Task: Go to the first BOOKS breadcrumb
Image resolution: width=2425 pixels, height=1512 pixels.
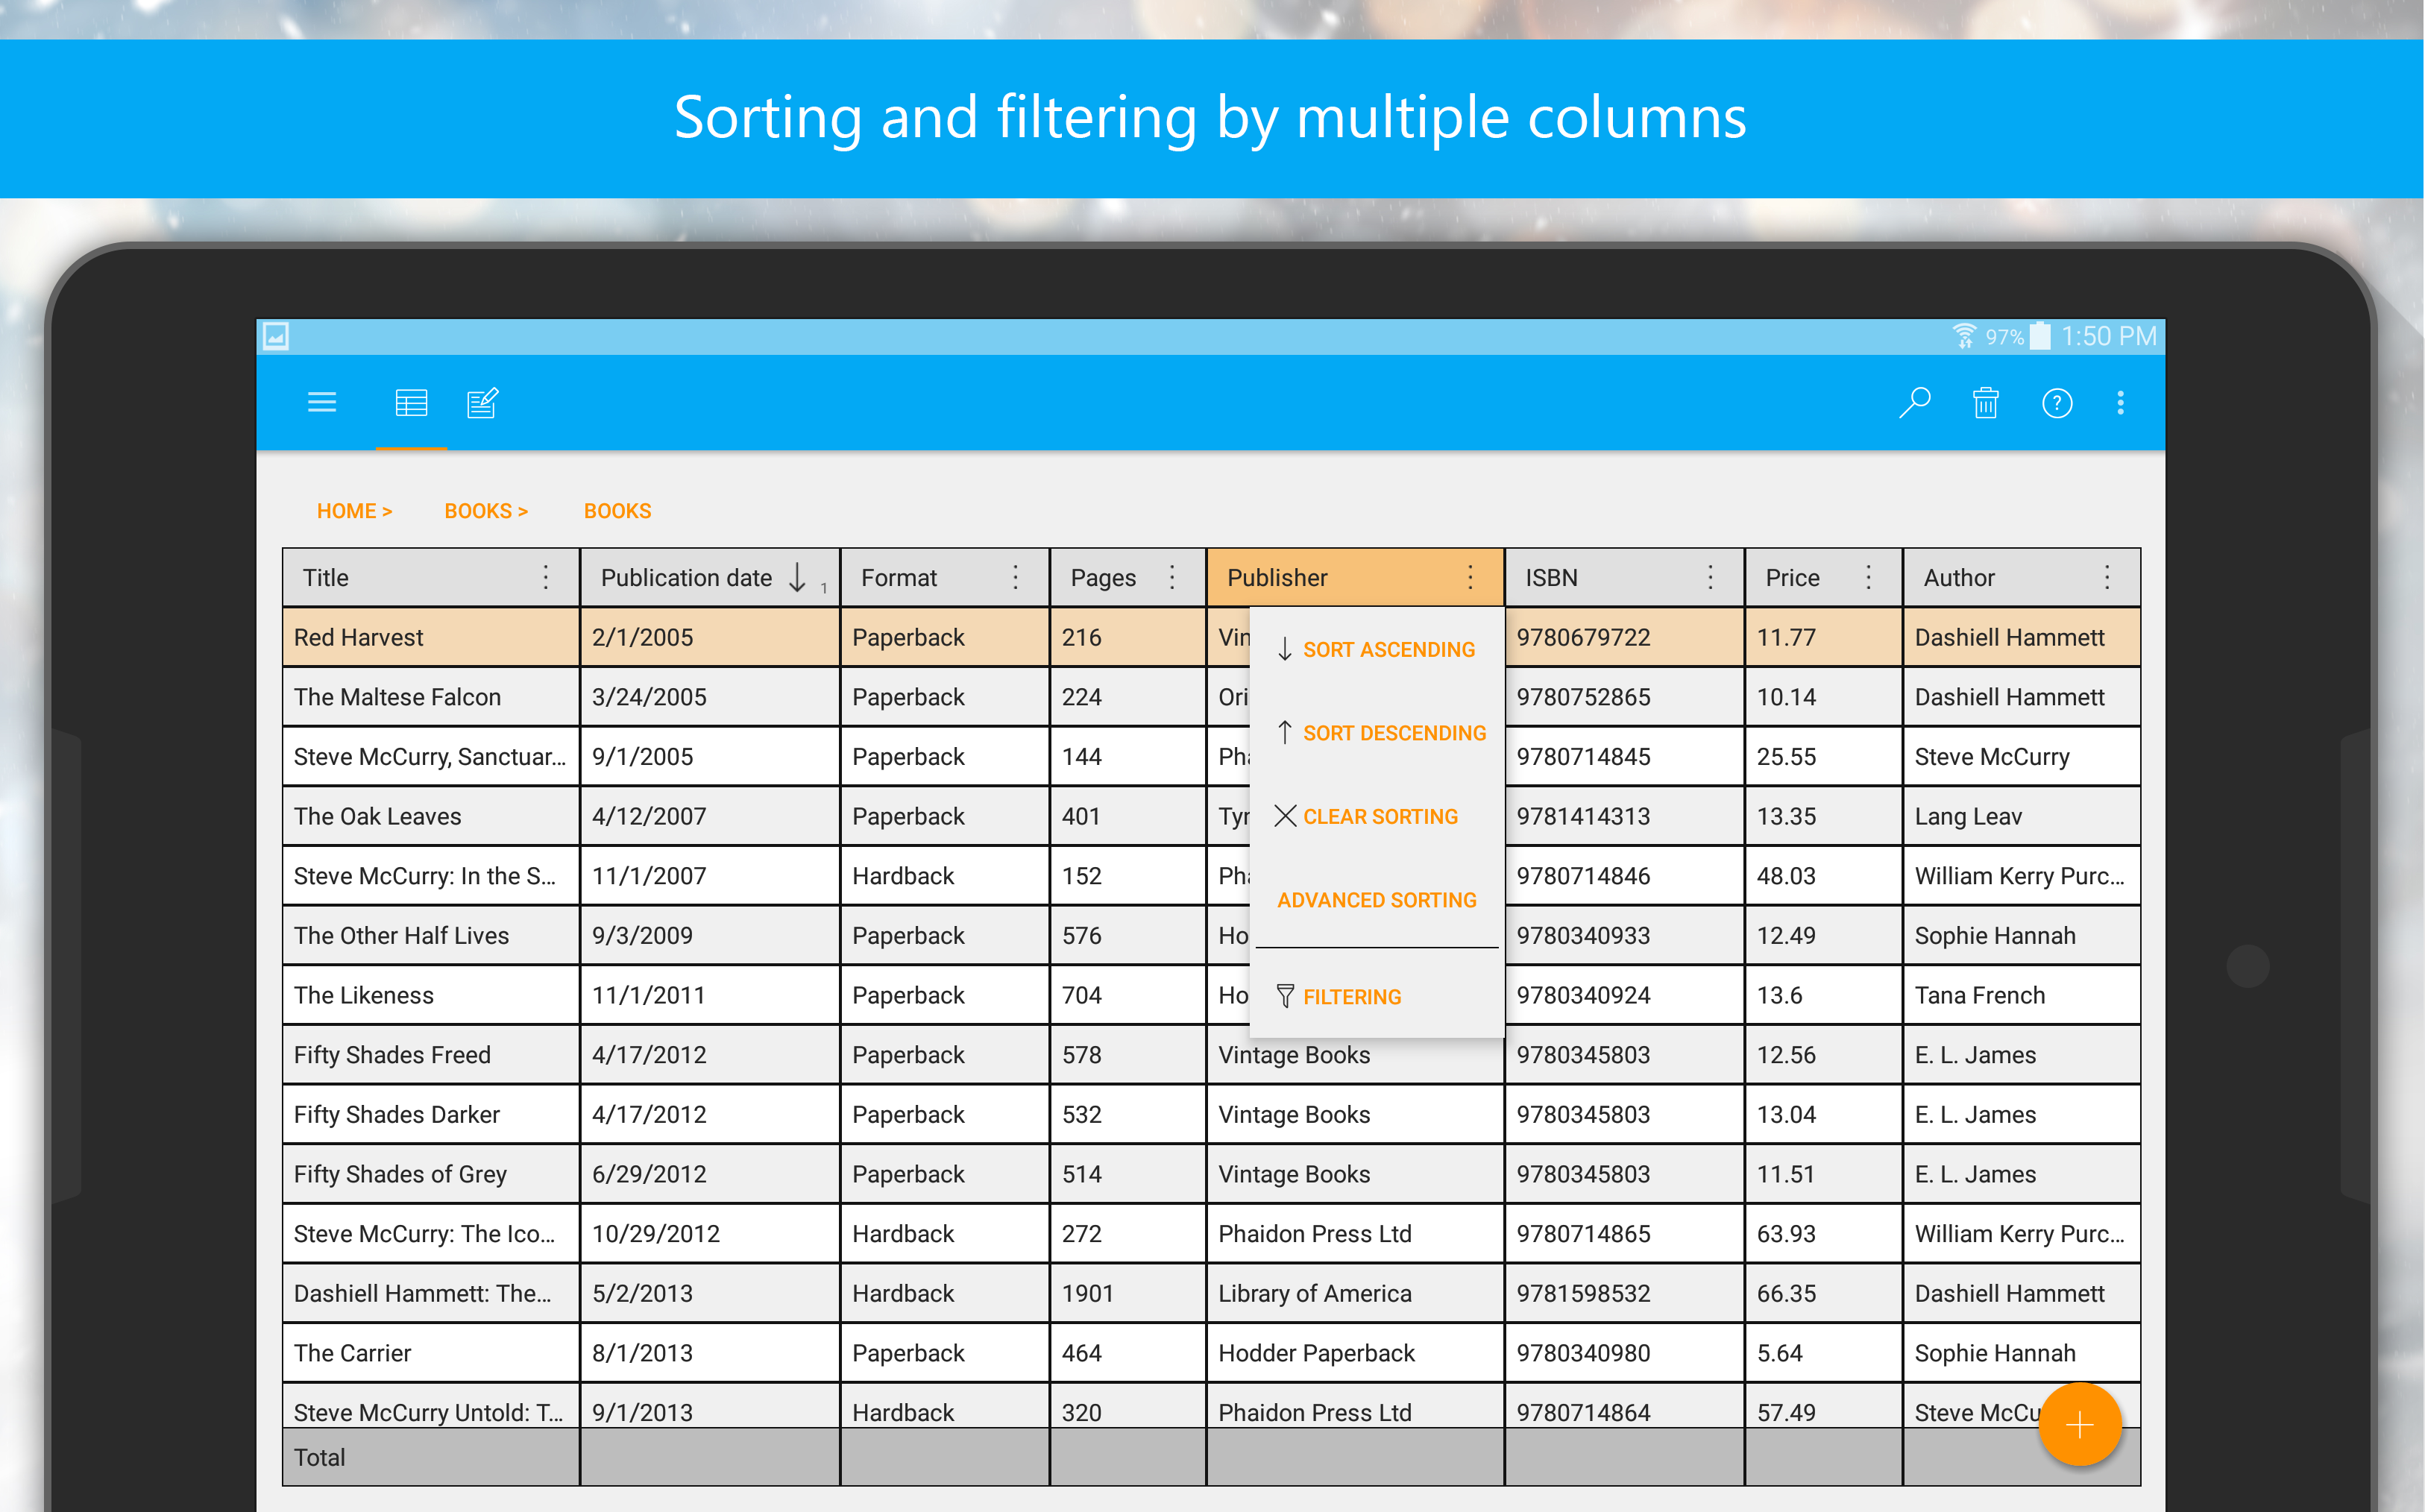Action: pos(486,511)
